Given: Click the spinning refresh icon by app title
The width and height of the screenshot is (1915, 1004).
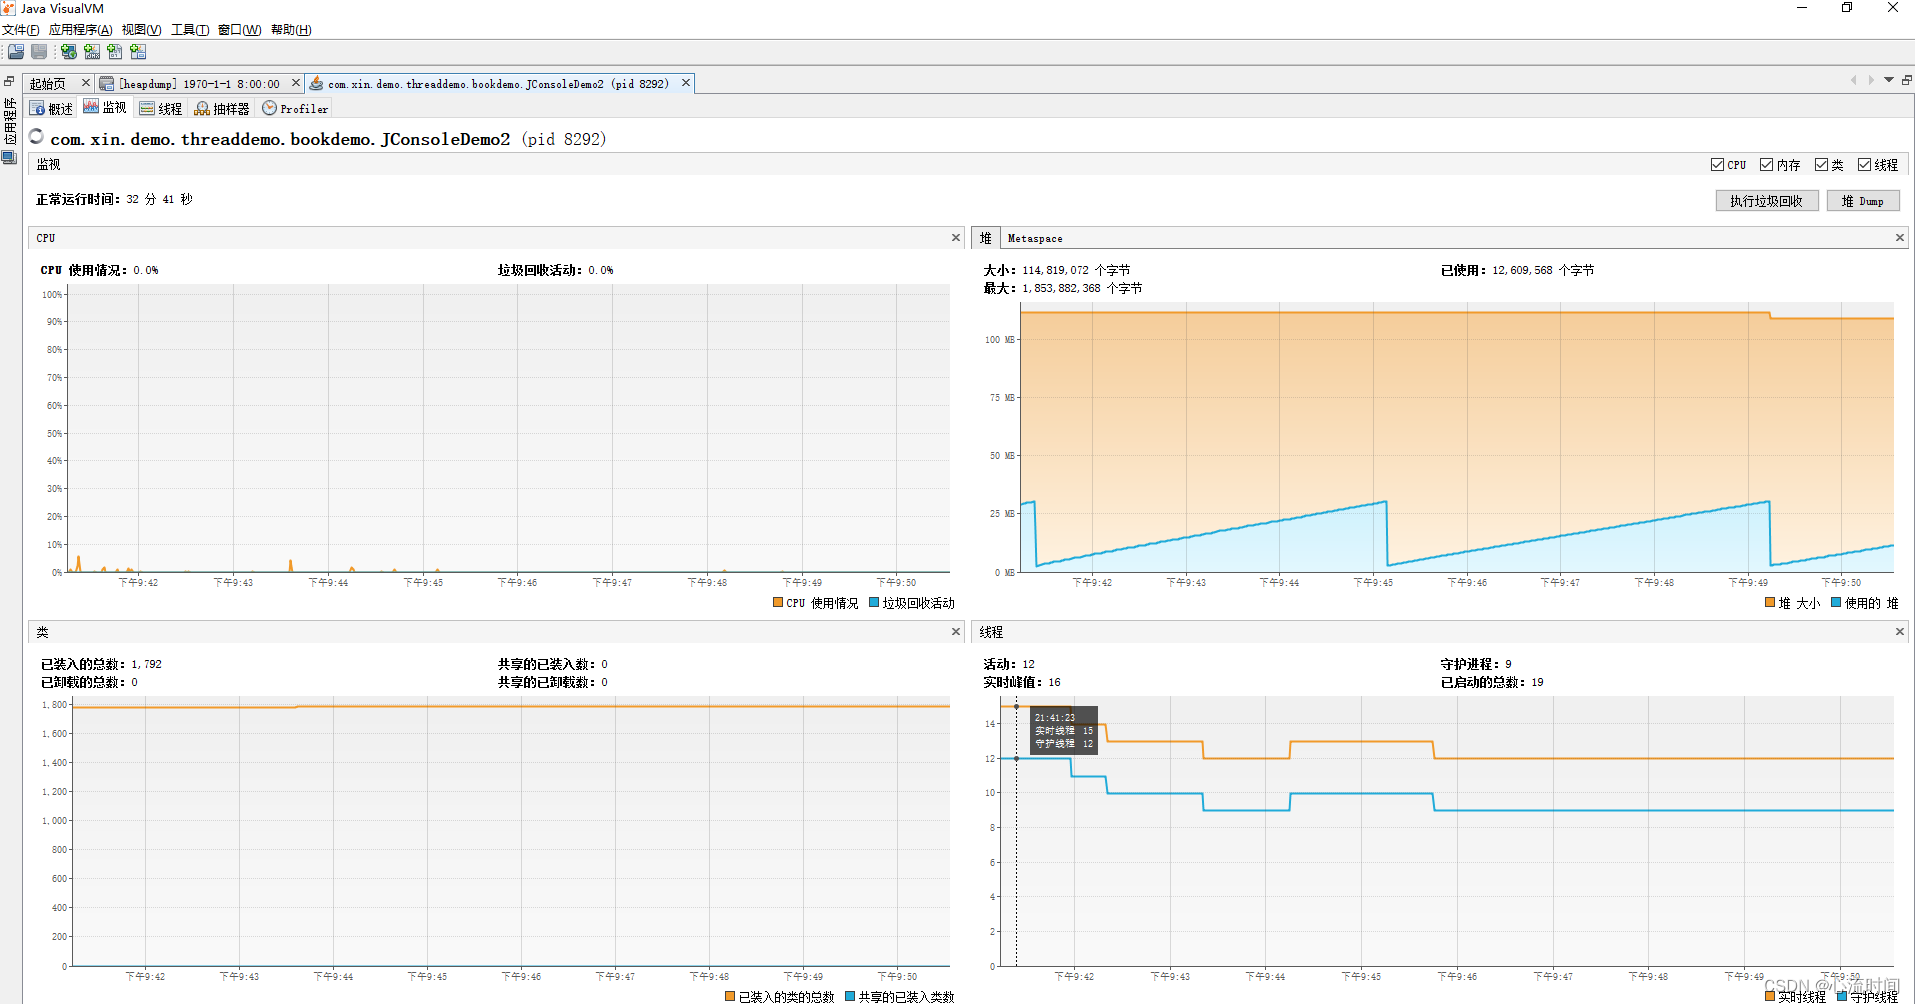Looking at the screenshot, I should (x=37, y=137).
